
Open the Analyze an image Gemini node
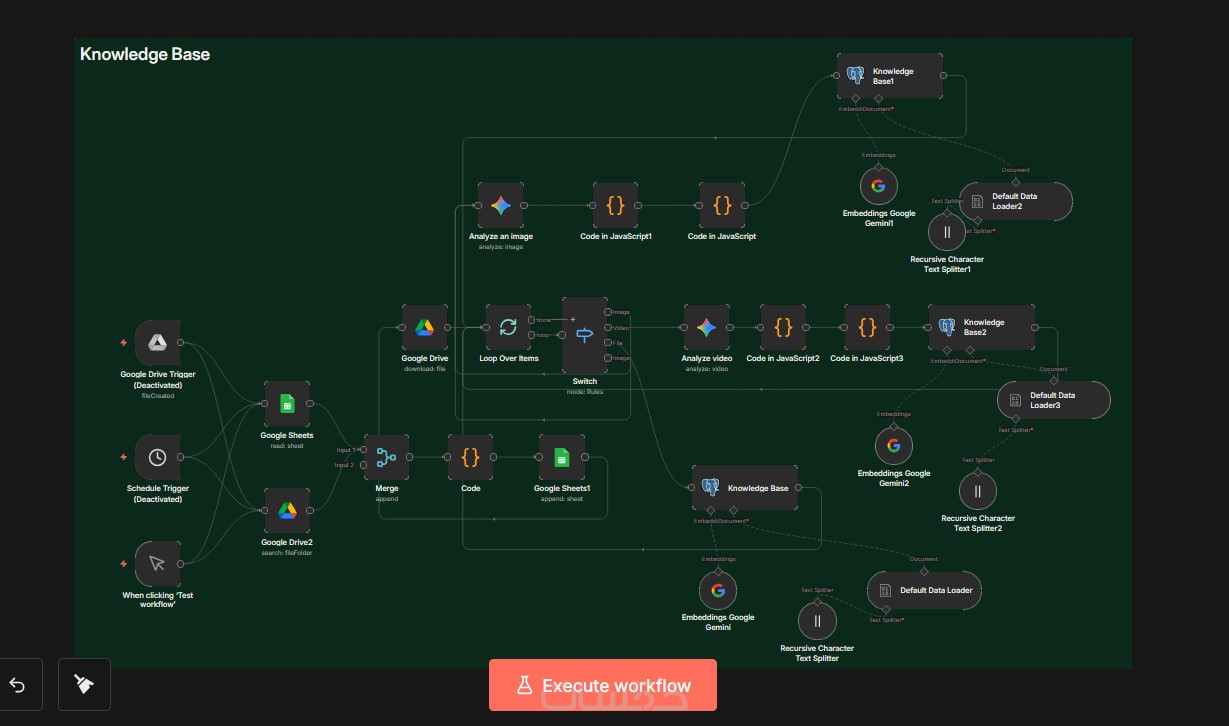coord(501,206)
